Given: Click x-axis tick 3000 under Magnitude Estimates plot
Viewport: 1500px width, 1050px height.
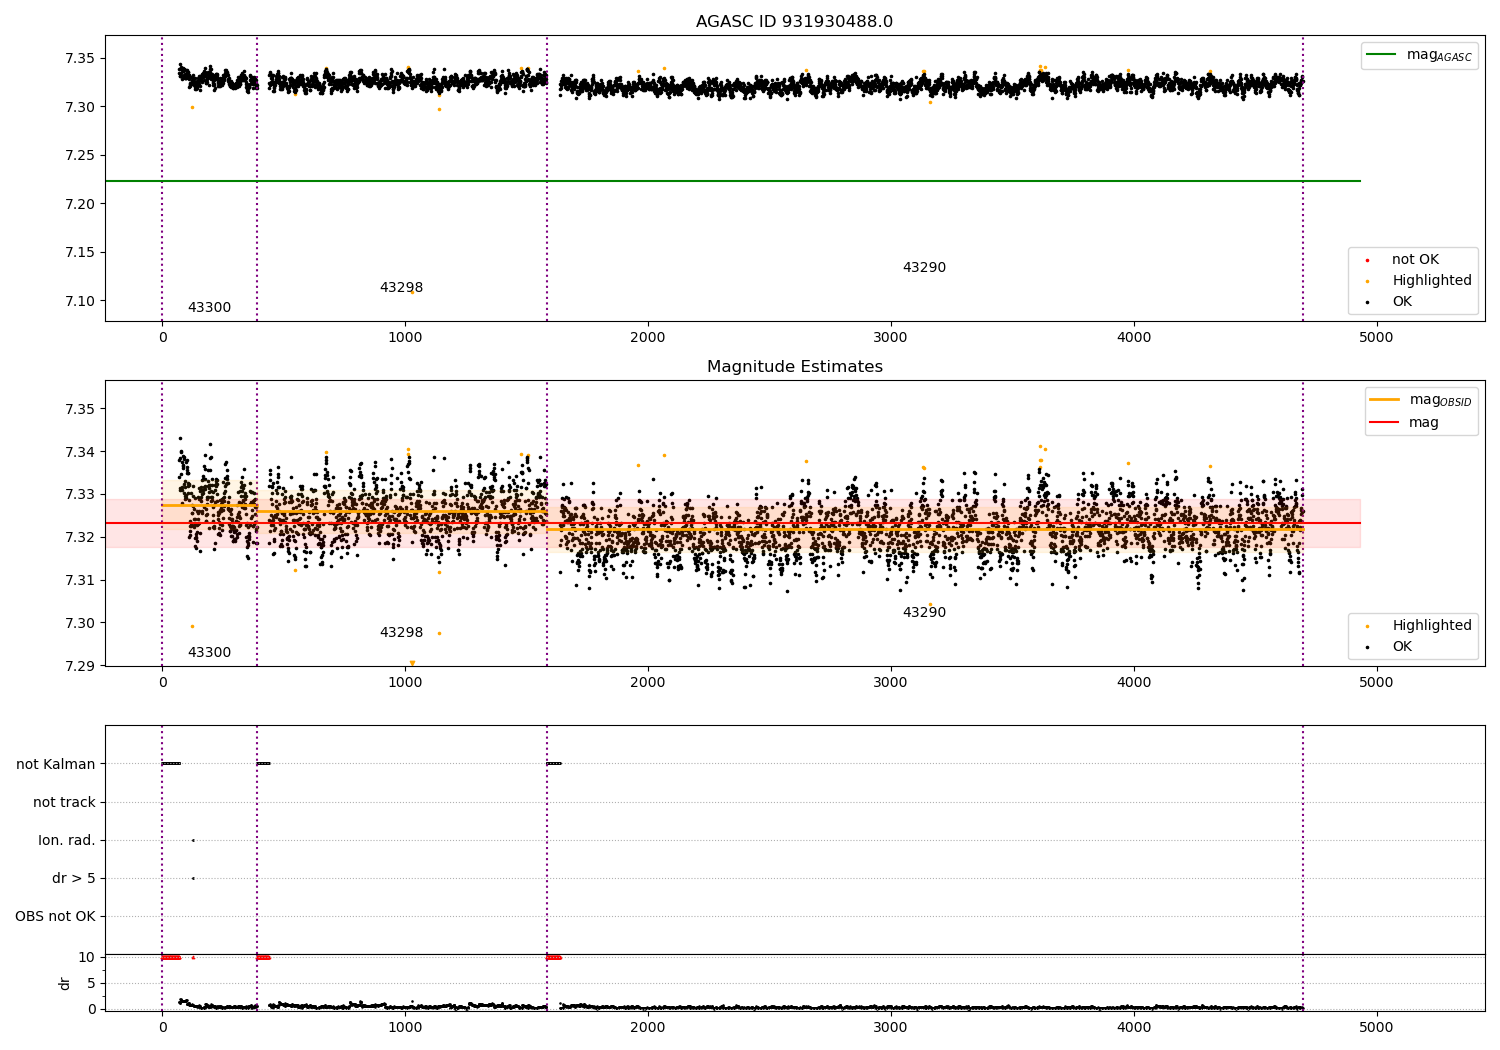Looking at the screenshot, I should (x=891, y=683).
